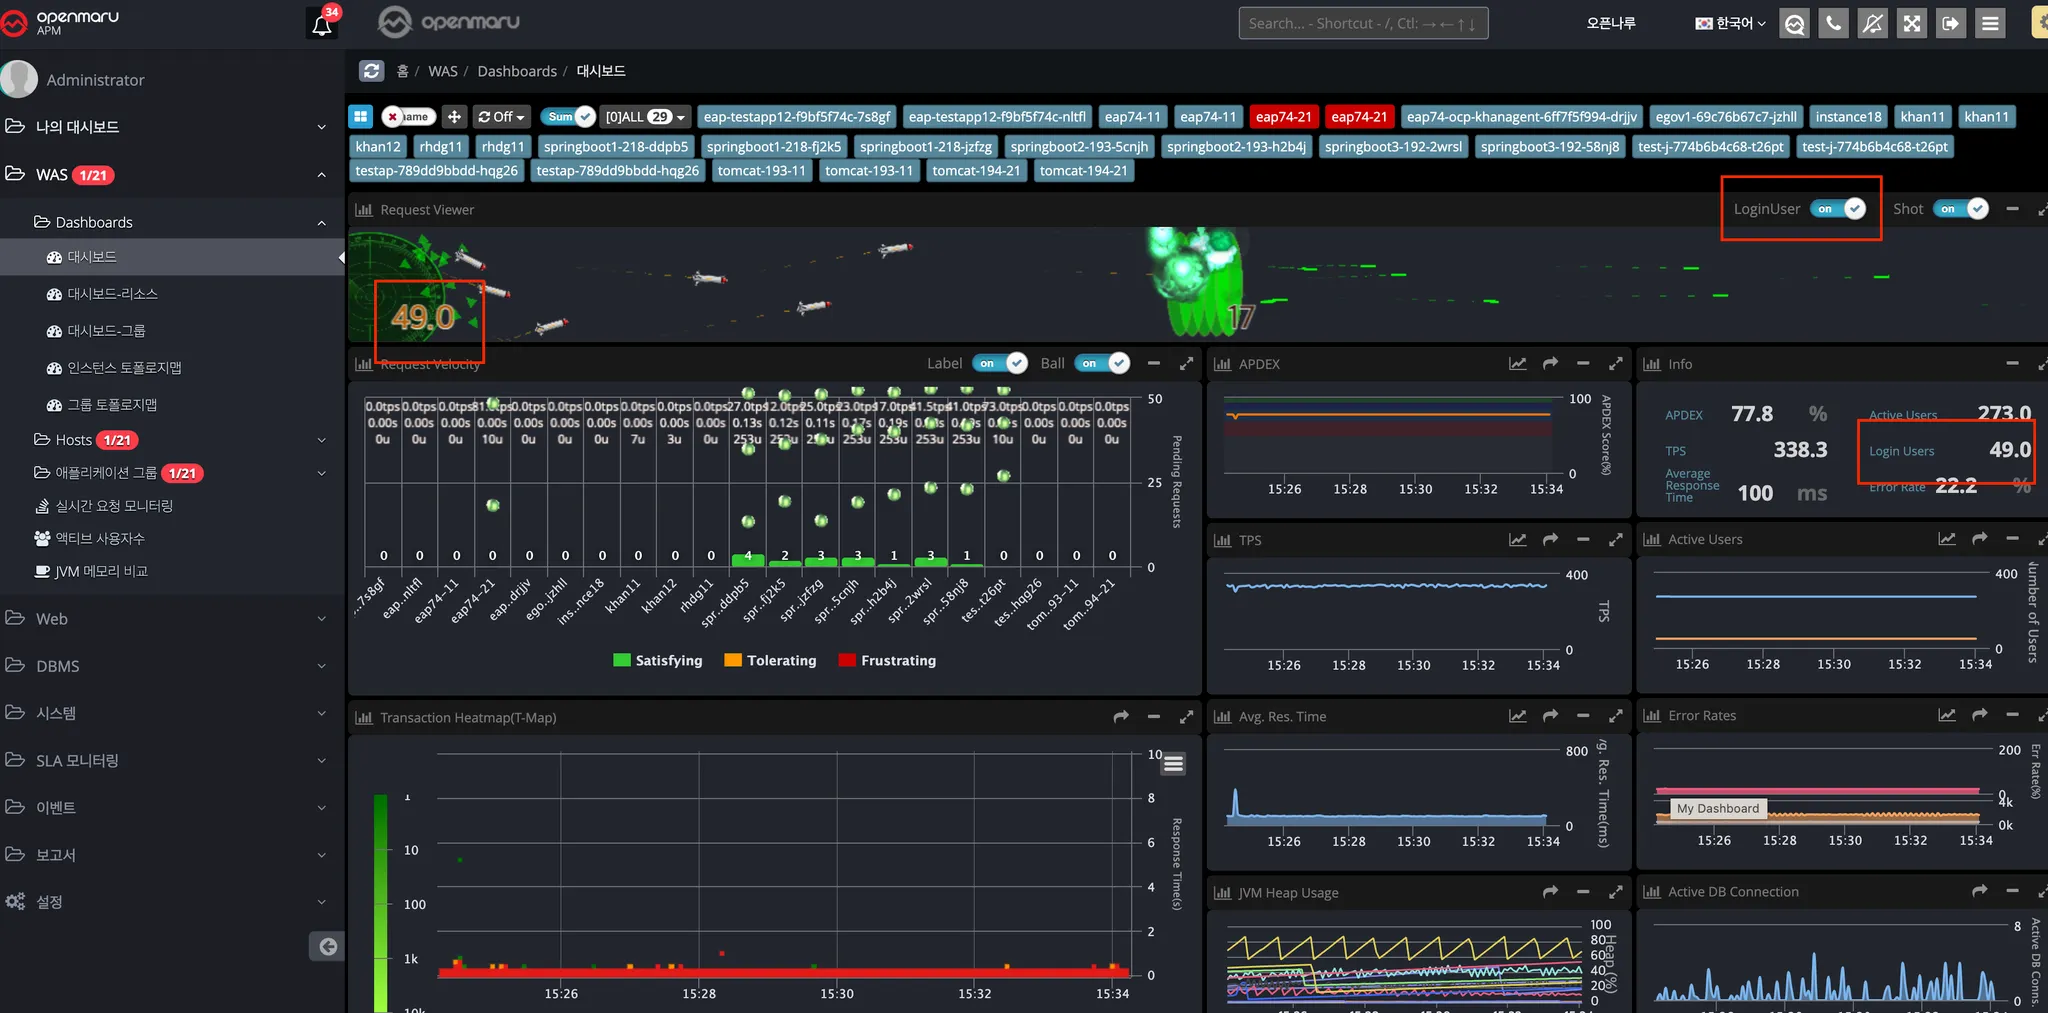
Task: Toggle the LoginUser switch off
Action: click(x=1840, y=209)
